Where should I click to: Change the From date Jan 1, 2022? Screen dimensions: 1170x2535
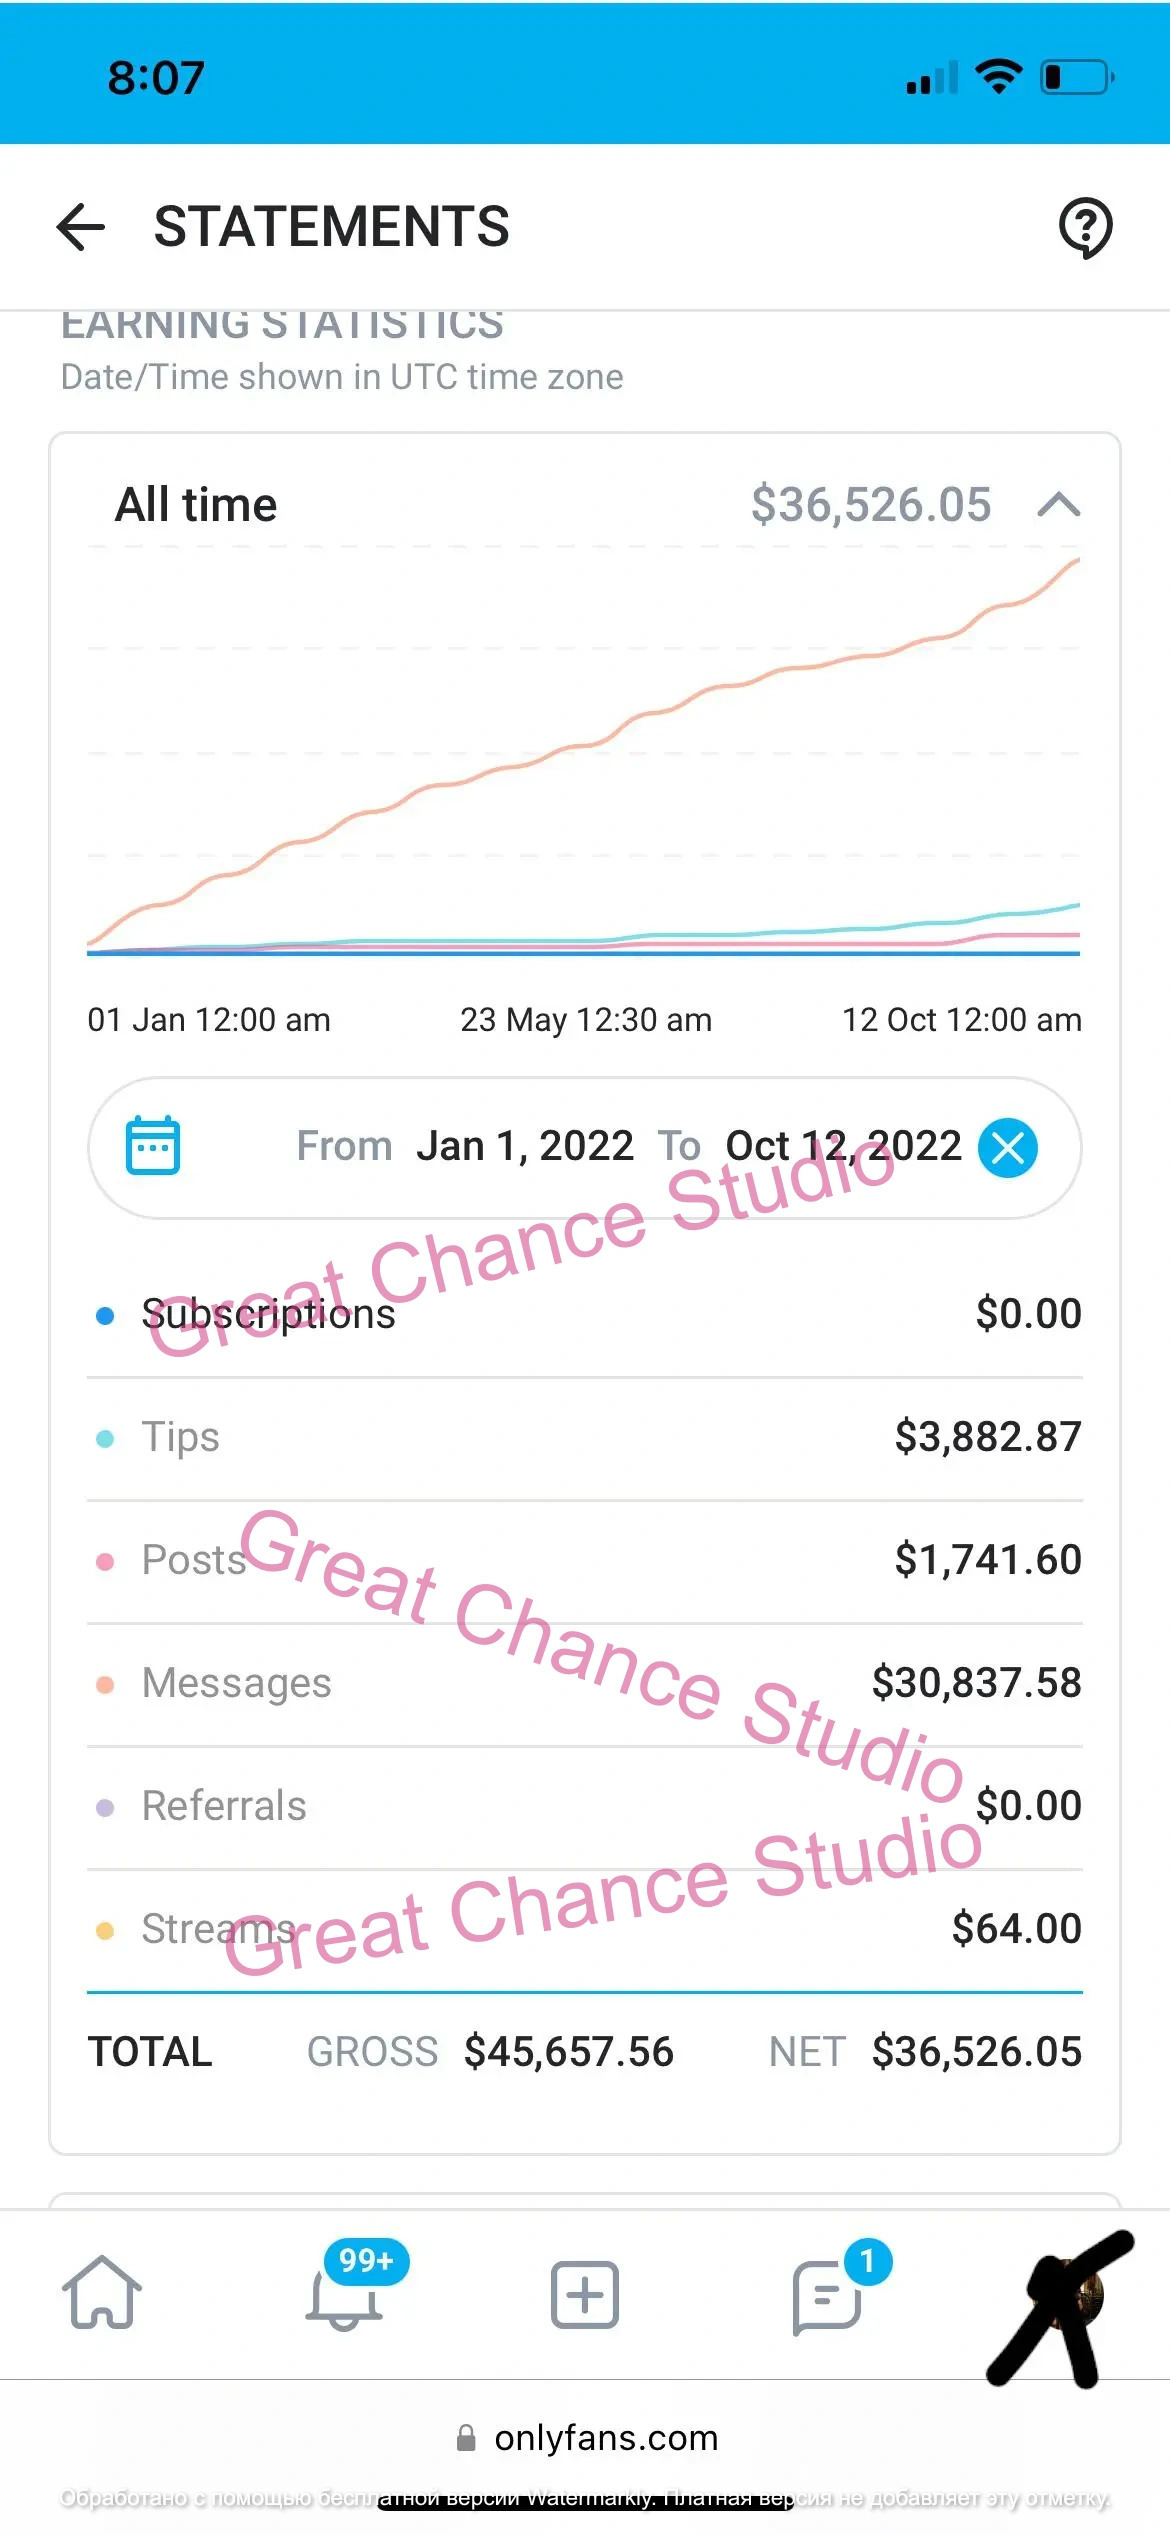click(524, 1146)
